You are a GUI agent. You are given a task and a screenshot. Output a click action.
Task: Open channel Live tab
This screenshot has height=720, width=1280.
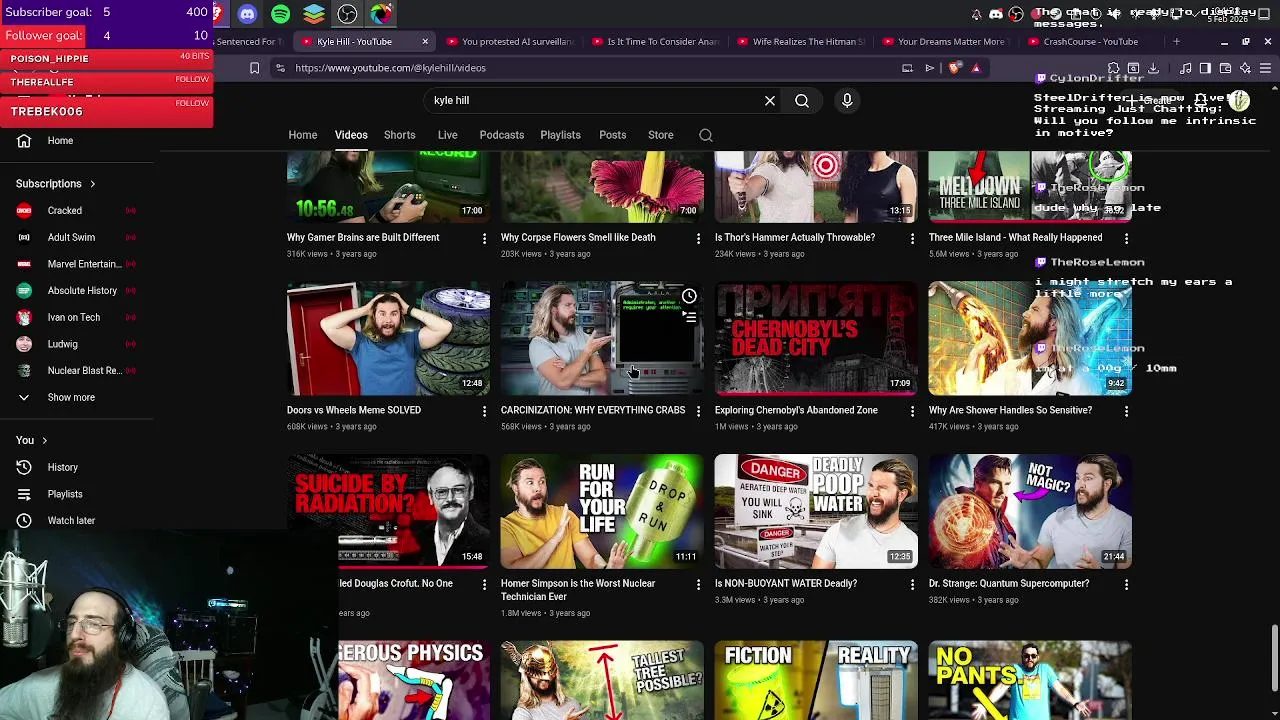pyautogui.click(x=447, y=135)
